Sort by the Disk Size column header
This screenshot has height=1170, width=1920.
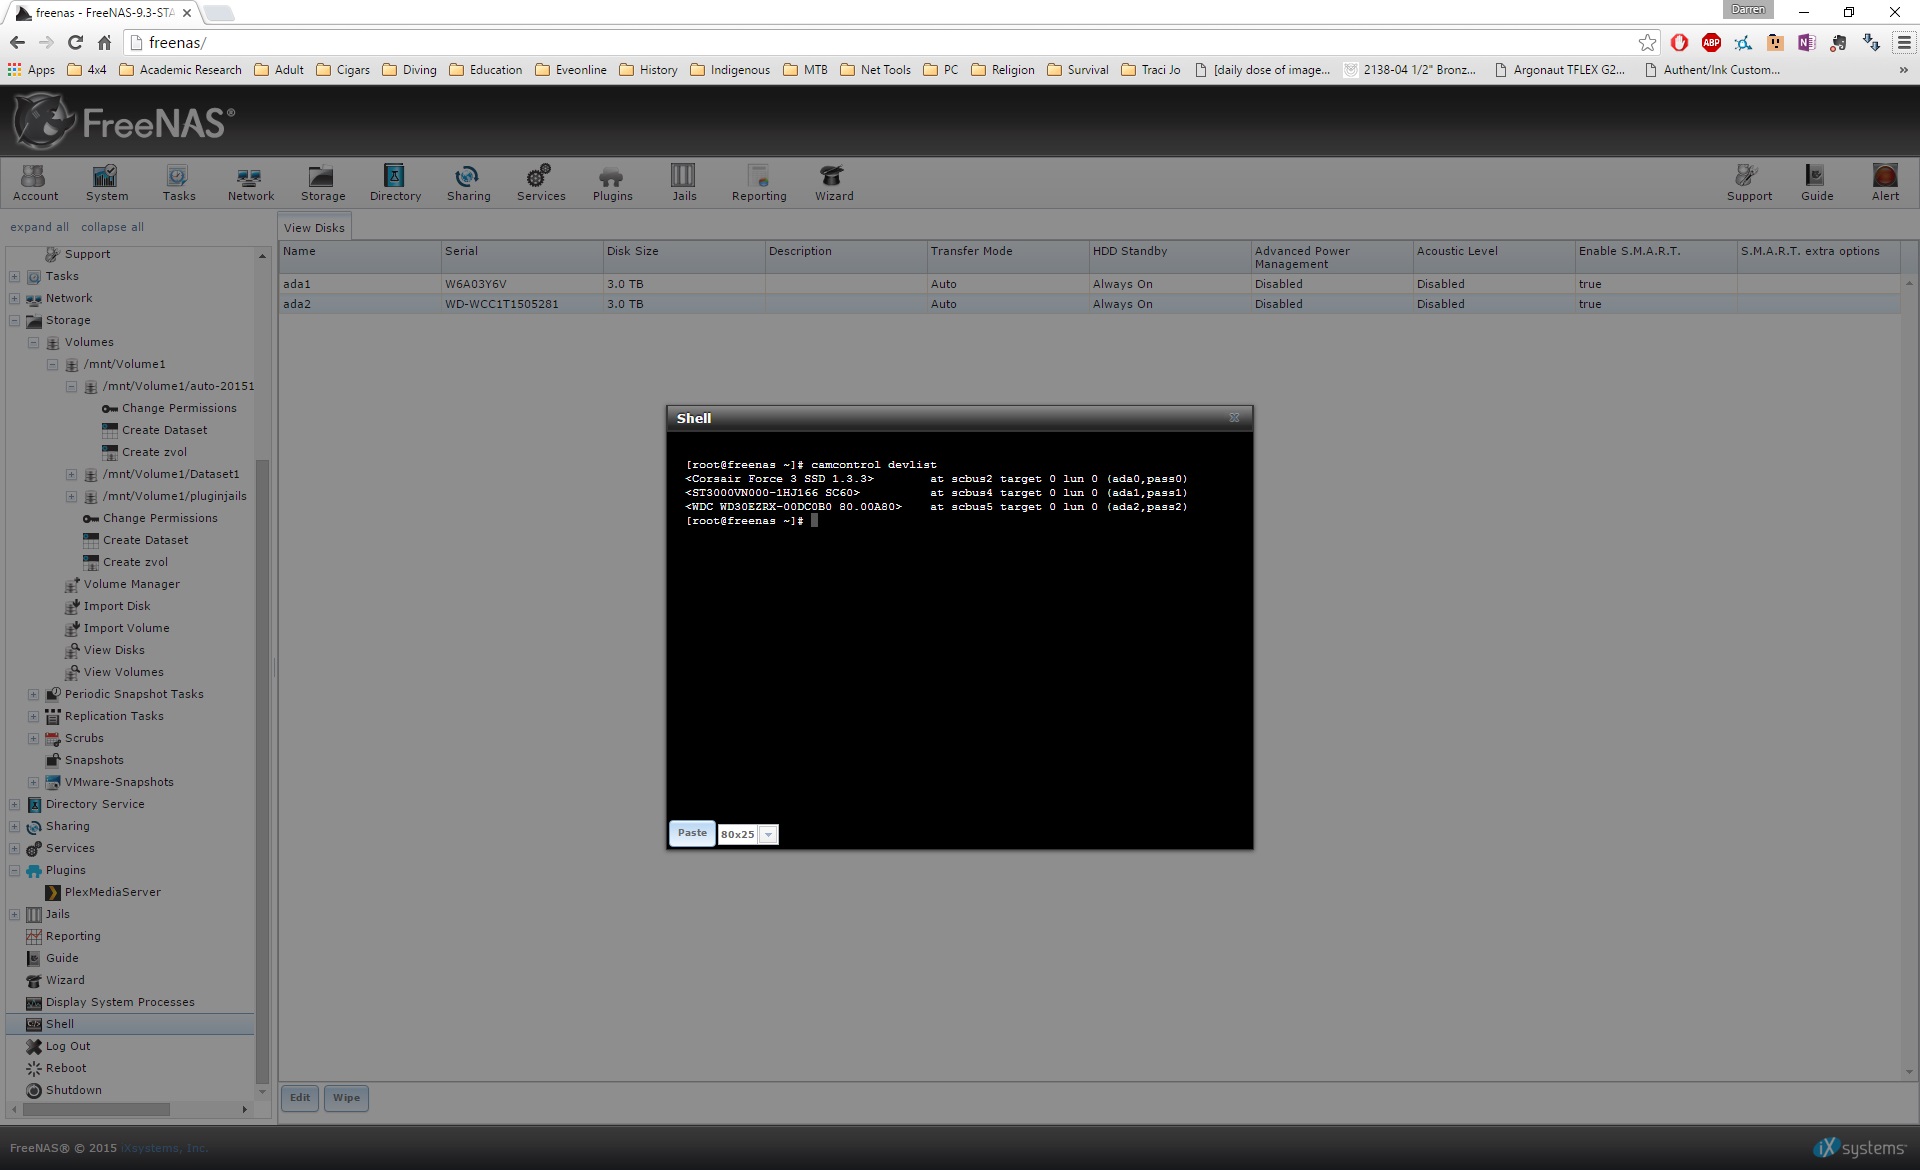(684, 257)
